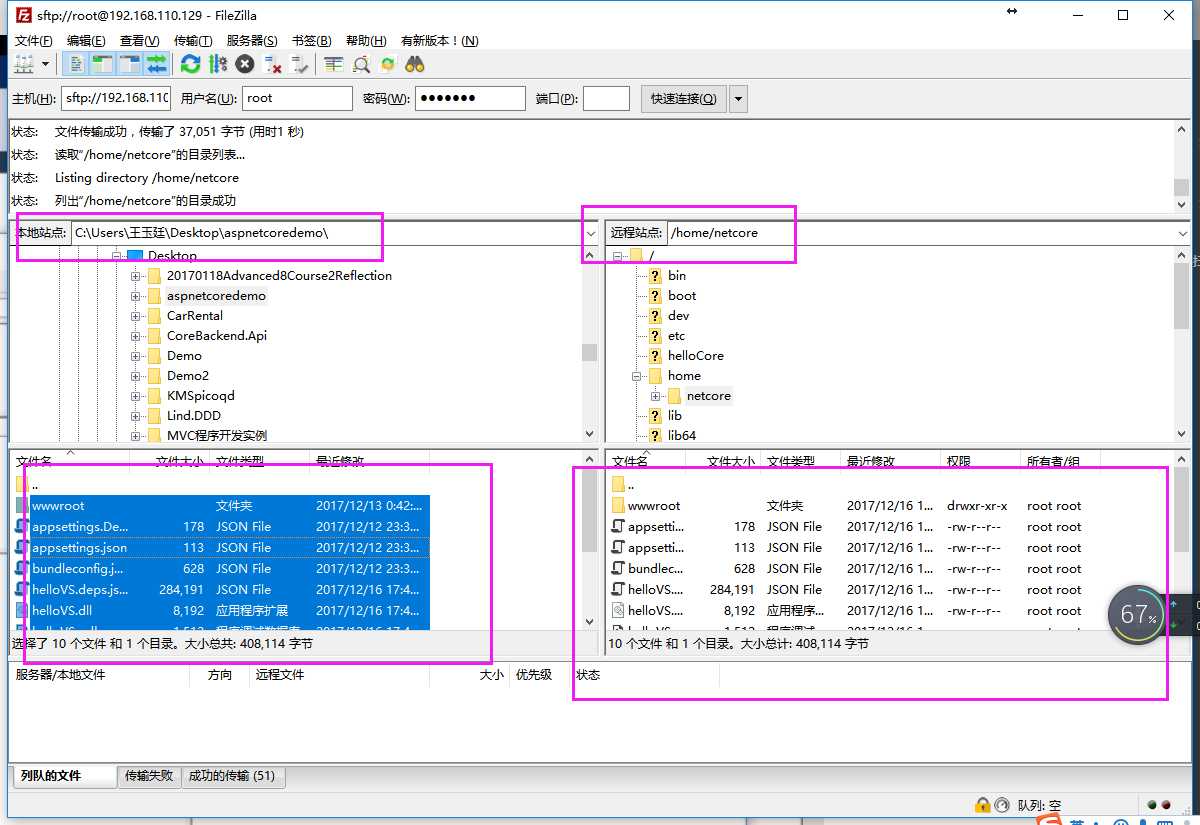Viewport: 1200px width, 825px height.
Task: Open the quick connect history dropdown
Action: [739, 98]
